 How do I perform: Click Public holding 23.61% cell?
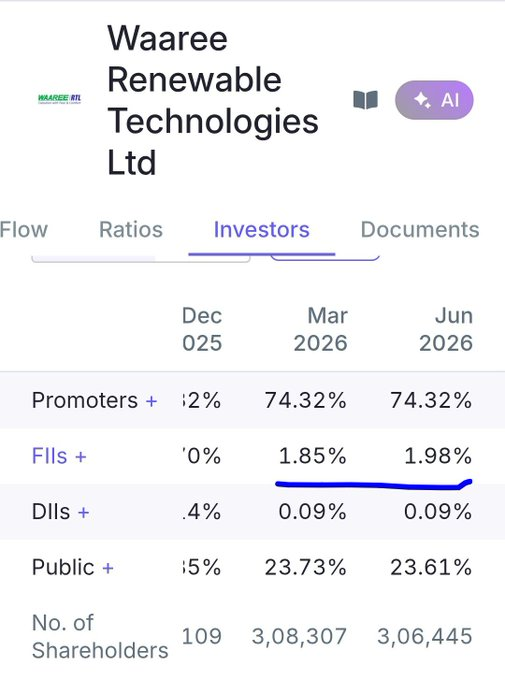(x=431, y=567)
